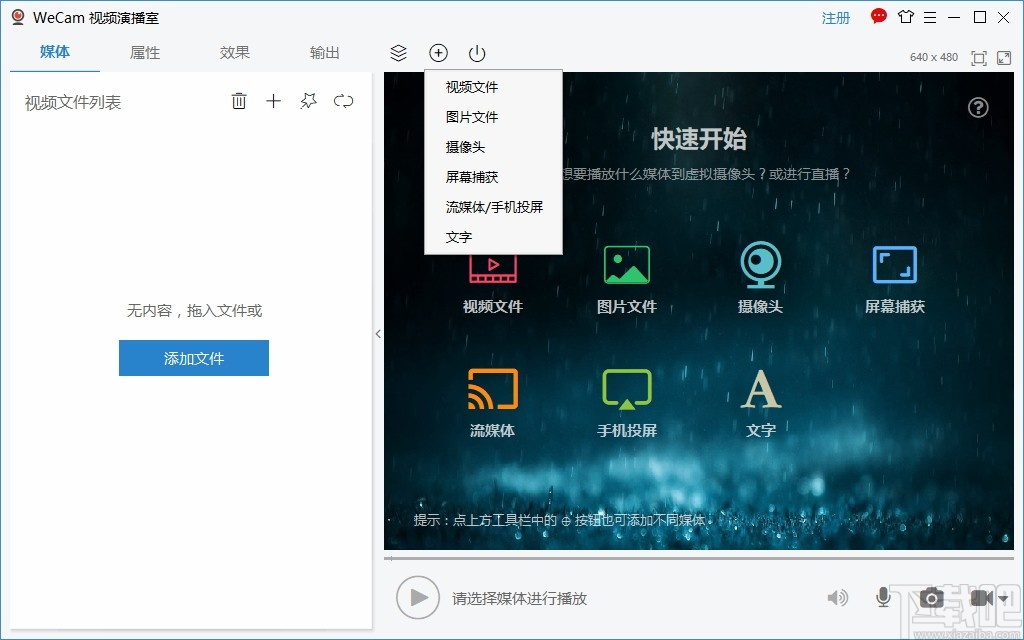The height and width of the screenshot is (640, 1024).
Task: Toggle loop playback icon in list header
Action: click(344, 101)
